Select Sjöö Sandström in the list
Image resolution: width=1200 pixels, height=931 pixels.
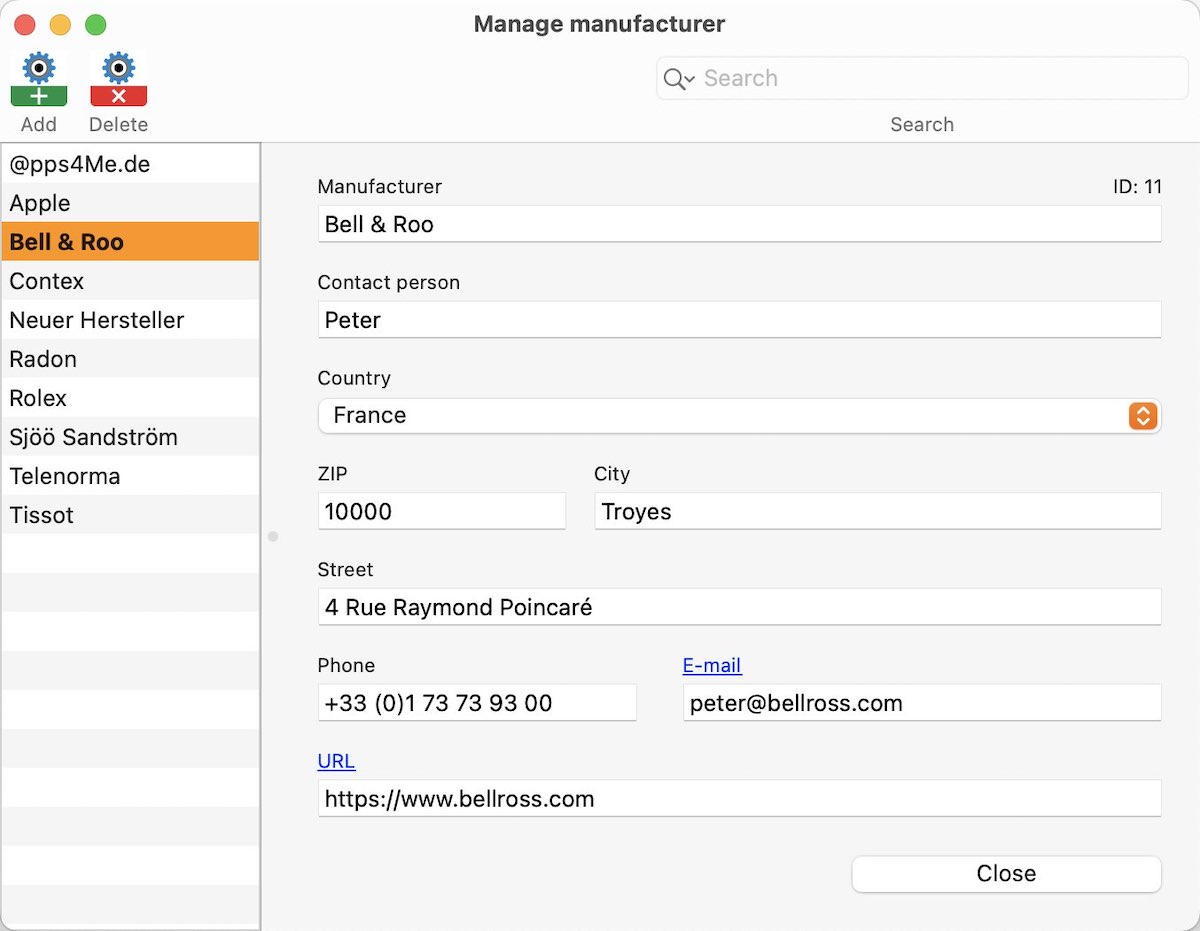(130, 437)
